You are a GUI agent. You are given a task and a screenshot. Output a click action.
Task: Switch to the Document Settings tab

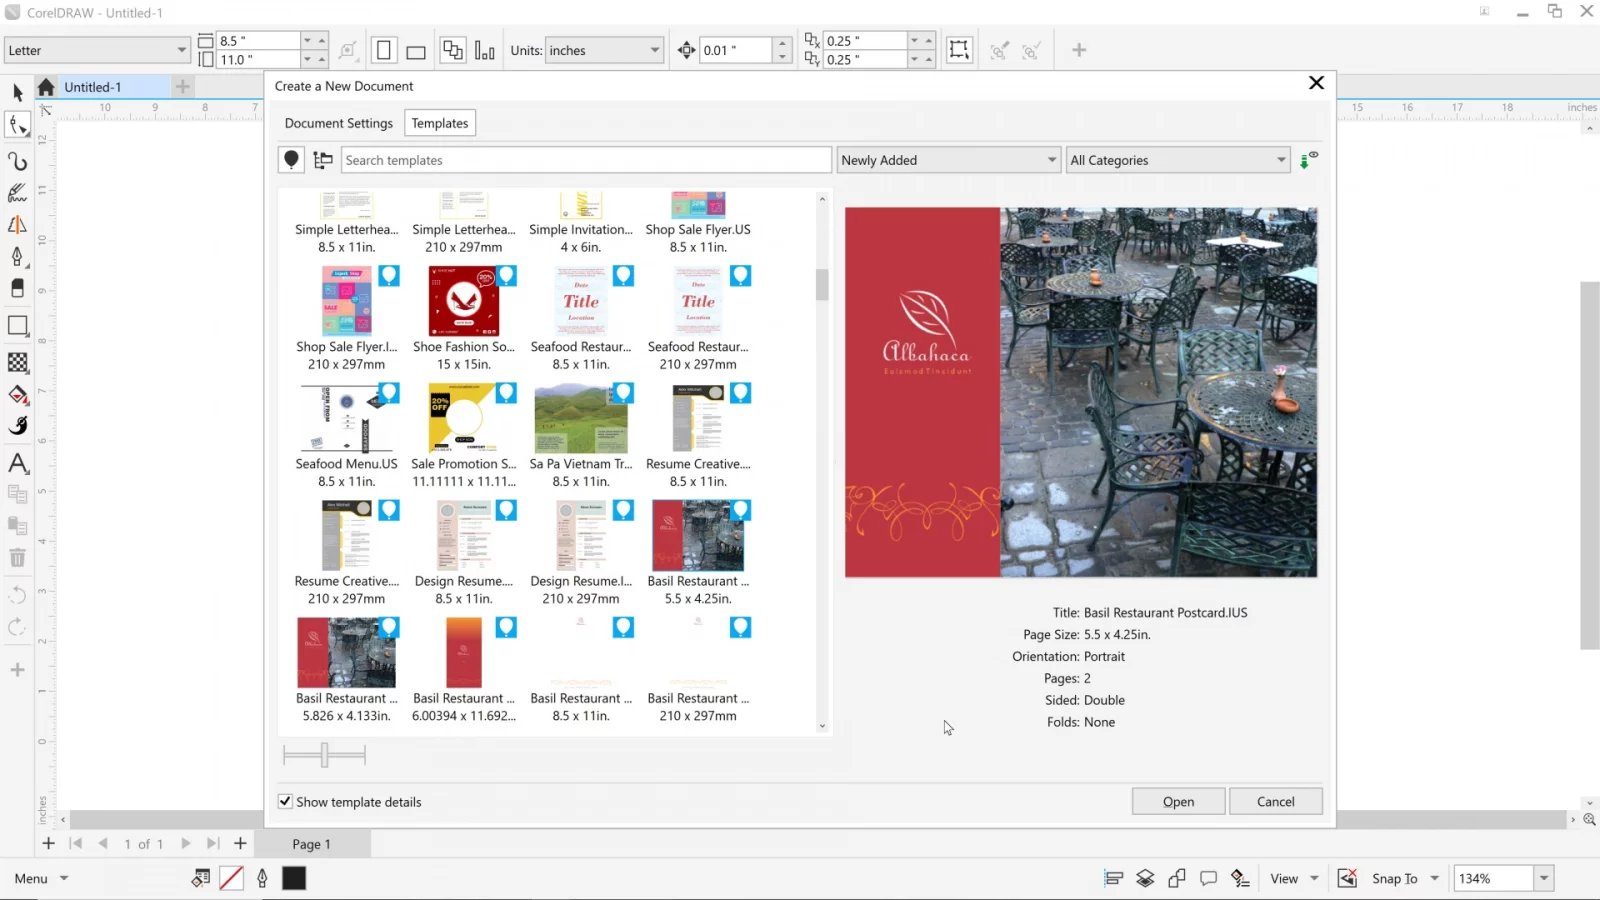(338, 122)
